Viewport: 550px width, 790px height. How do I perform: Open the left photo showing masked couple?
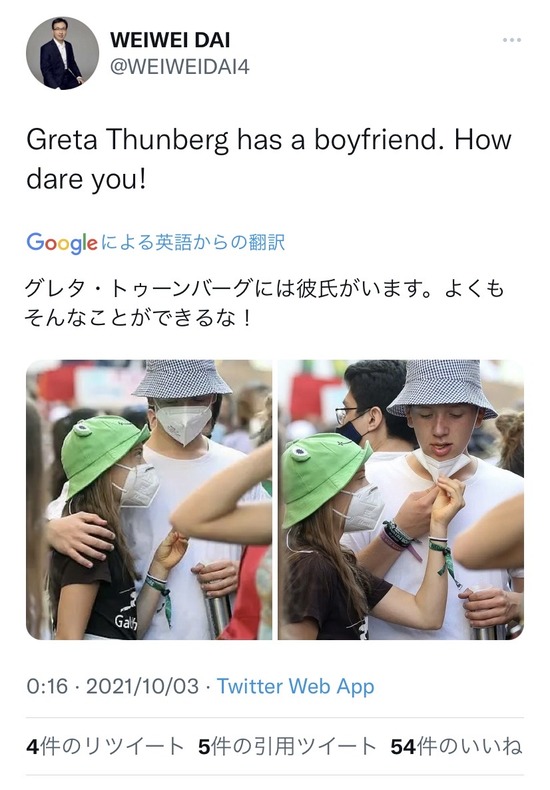(149, 500)
